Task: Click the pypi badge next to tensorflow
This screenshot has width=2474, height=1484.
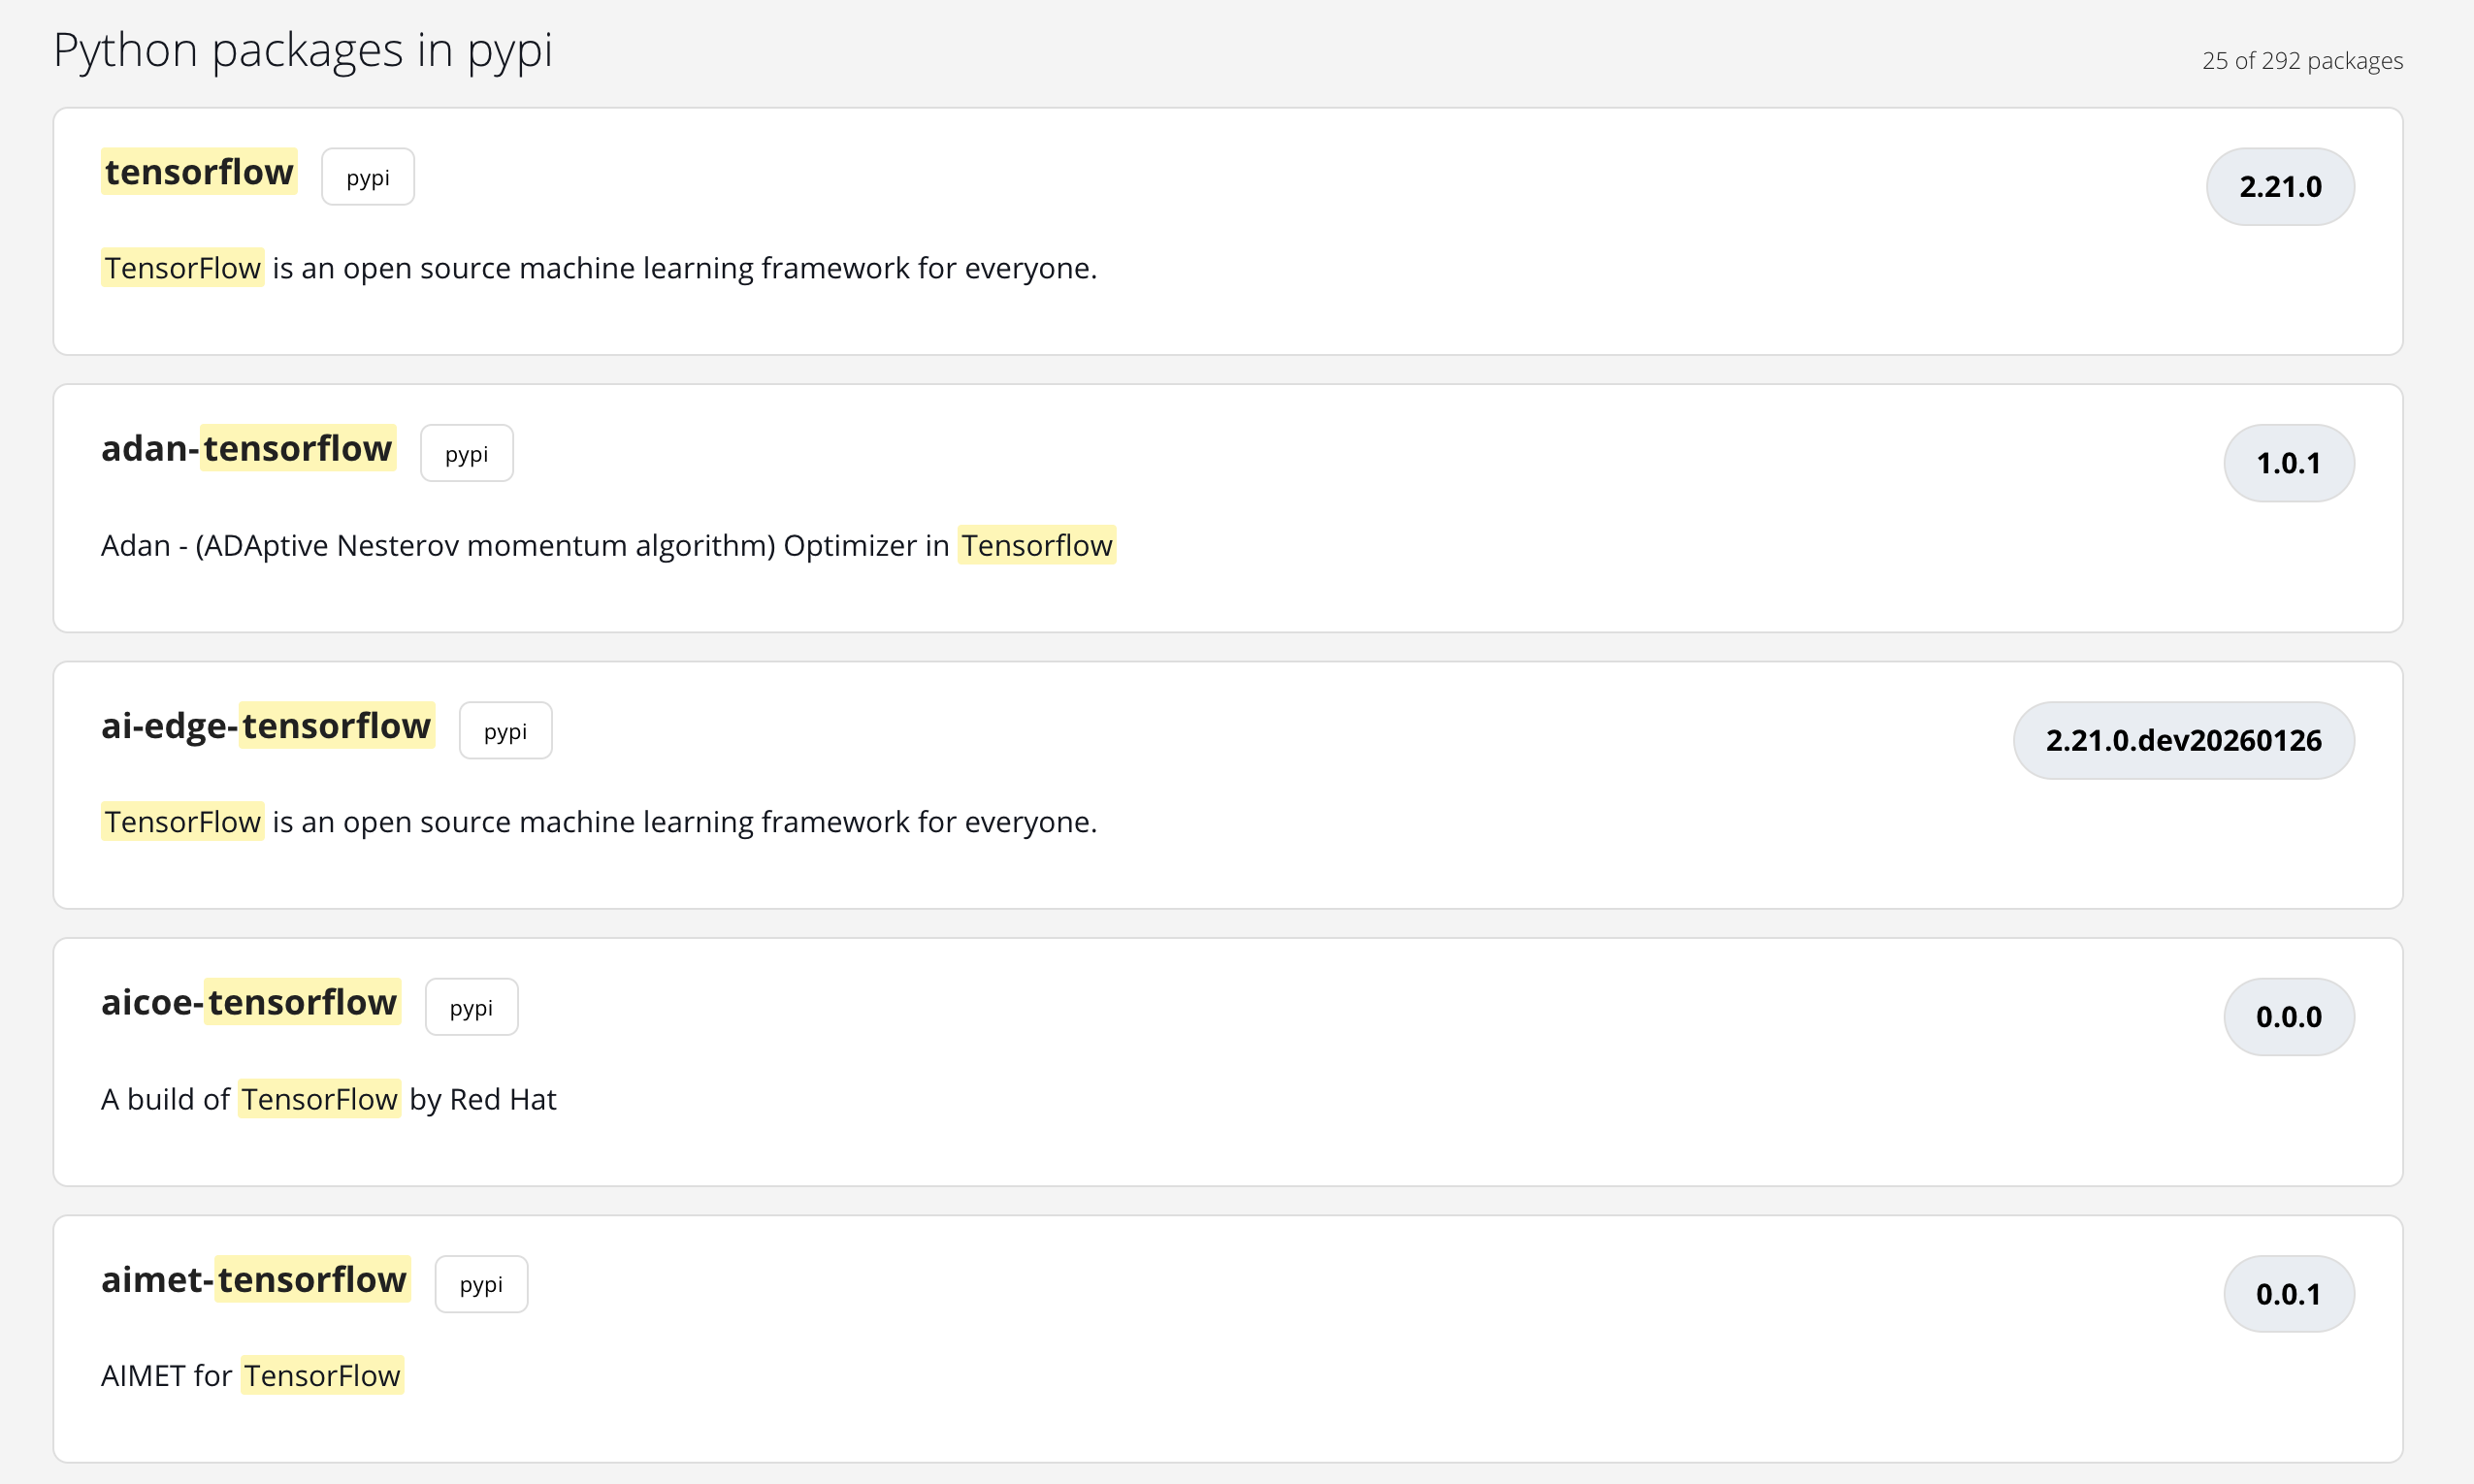Action: coord(368,177)
